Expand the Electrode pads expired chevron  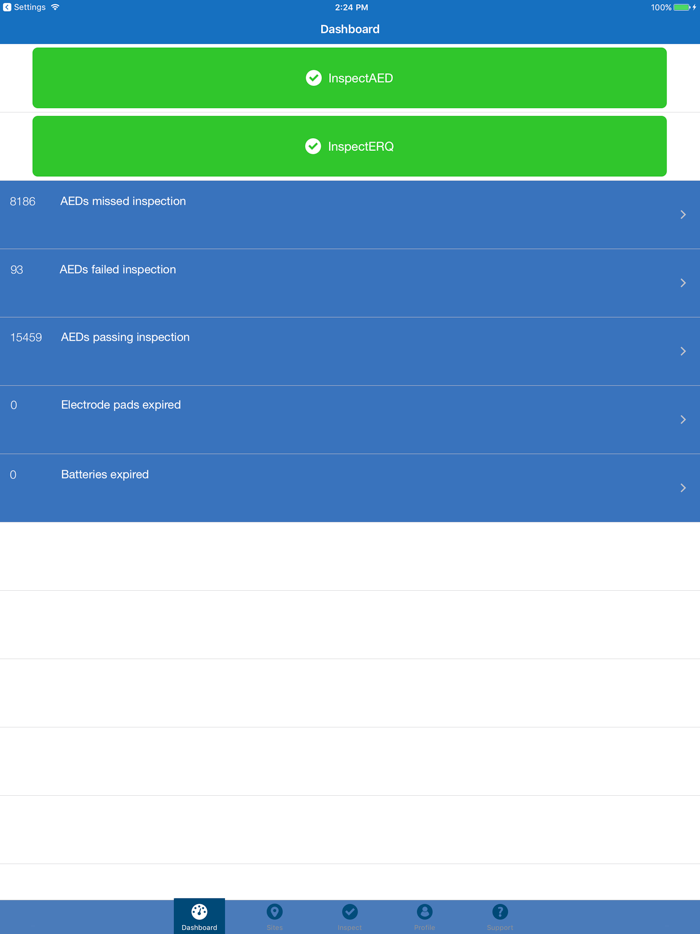tap(683, 420)
